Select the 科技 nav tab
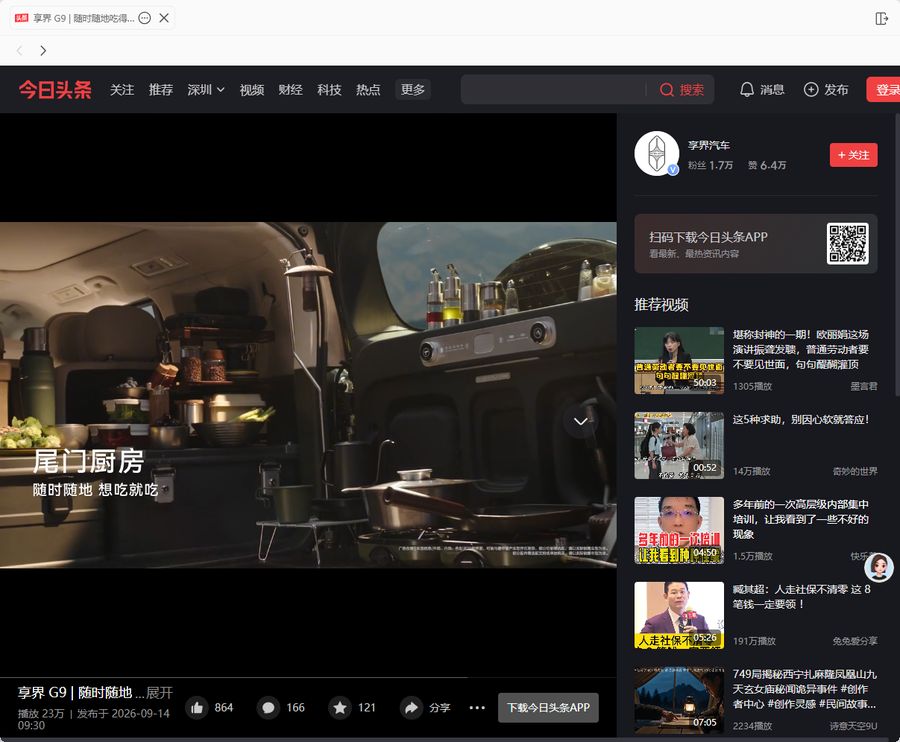This screenshot has width=900, height=742. tap(329, 90)
